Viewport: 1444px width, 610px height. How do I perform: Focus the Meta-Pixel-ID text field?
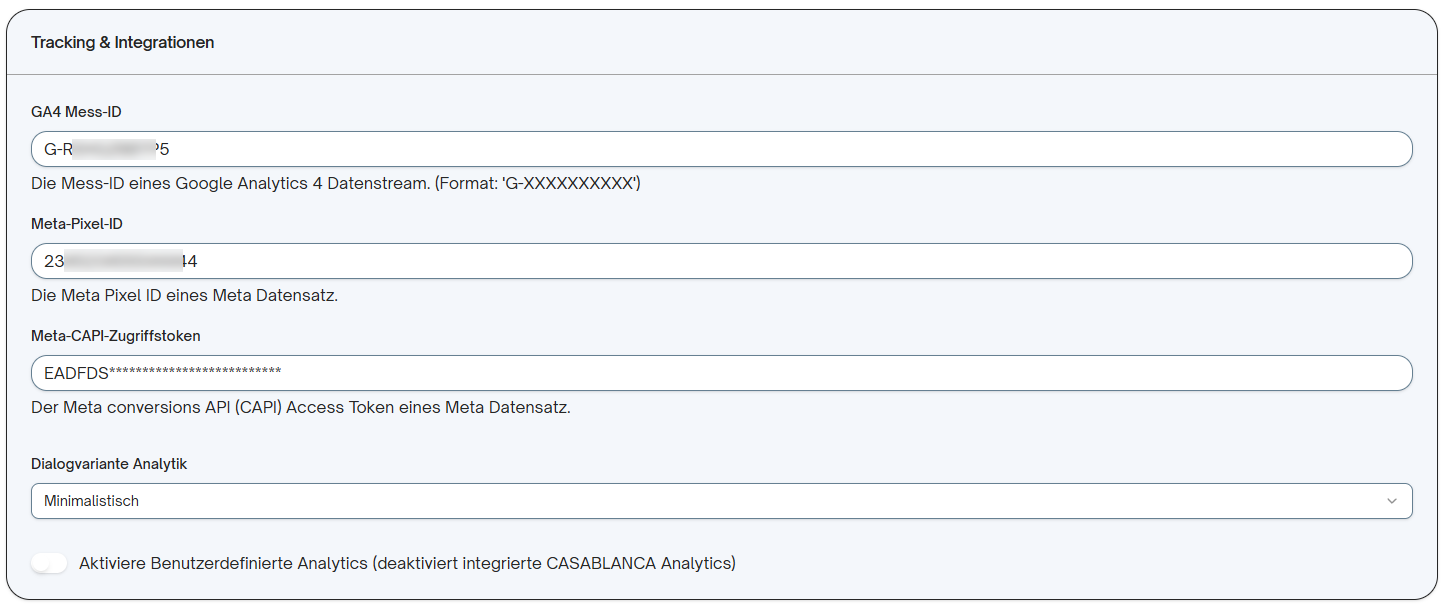(x=721, y=261)
